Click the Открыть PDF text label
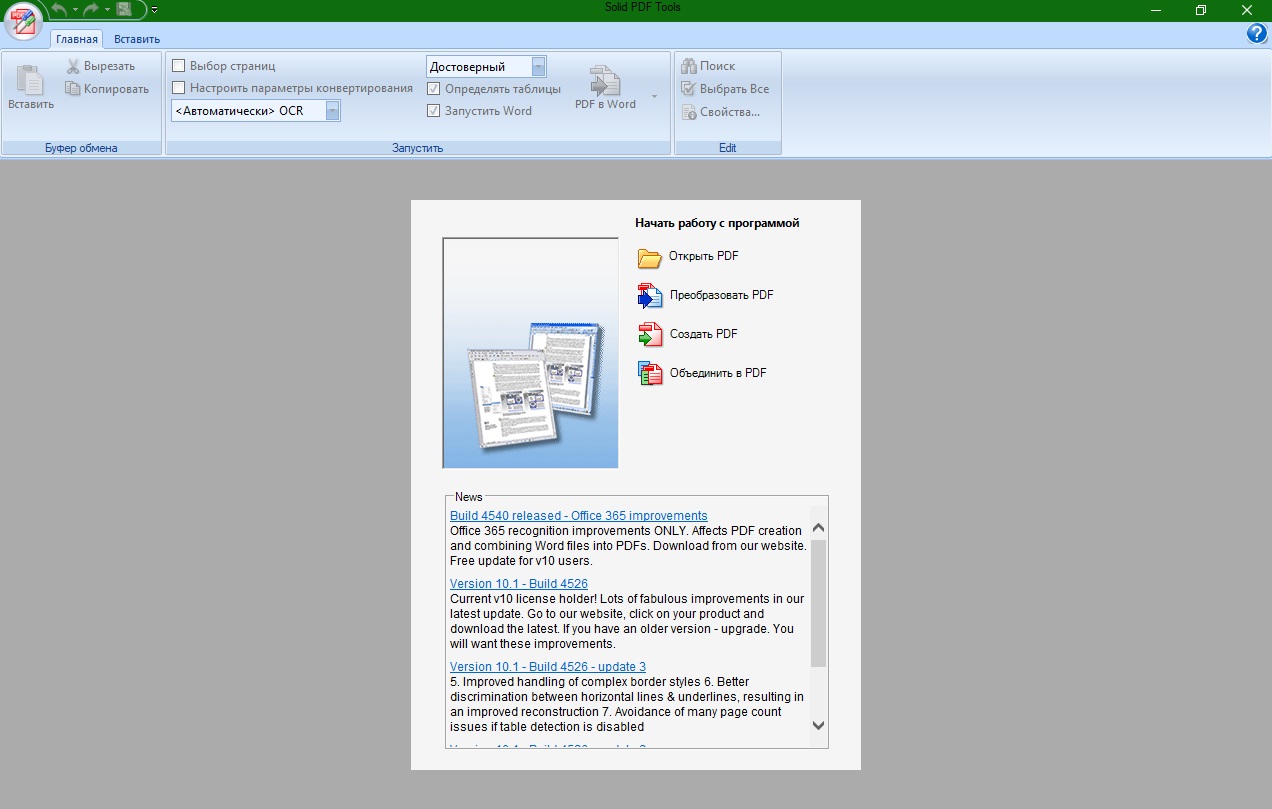1272x809 pixels. click(703, 256)
